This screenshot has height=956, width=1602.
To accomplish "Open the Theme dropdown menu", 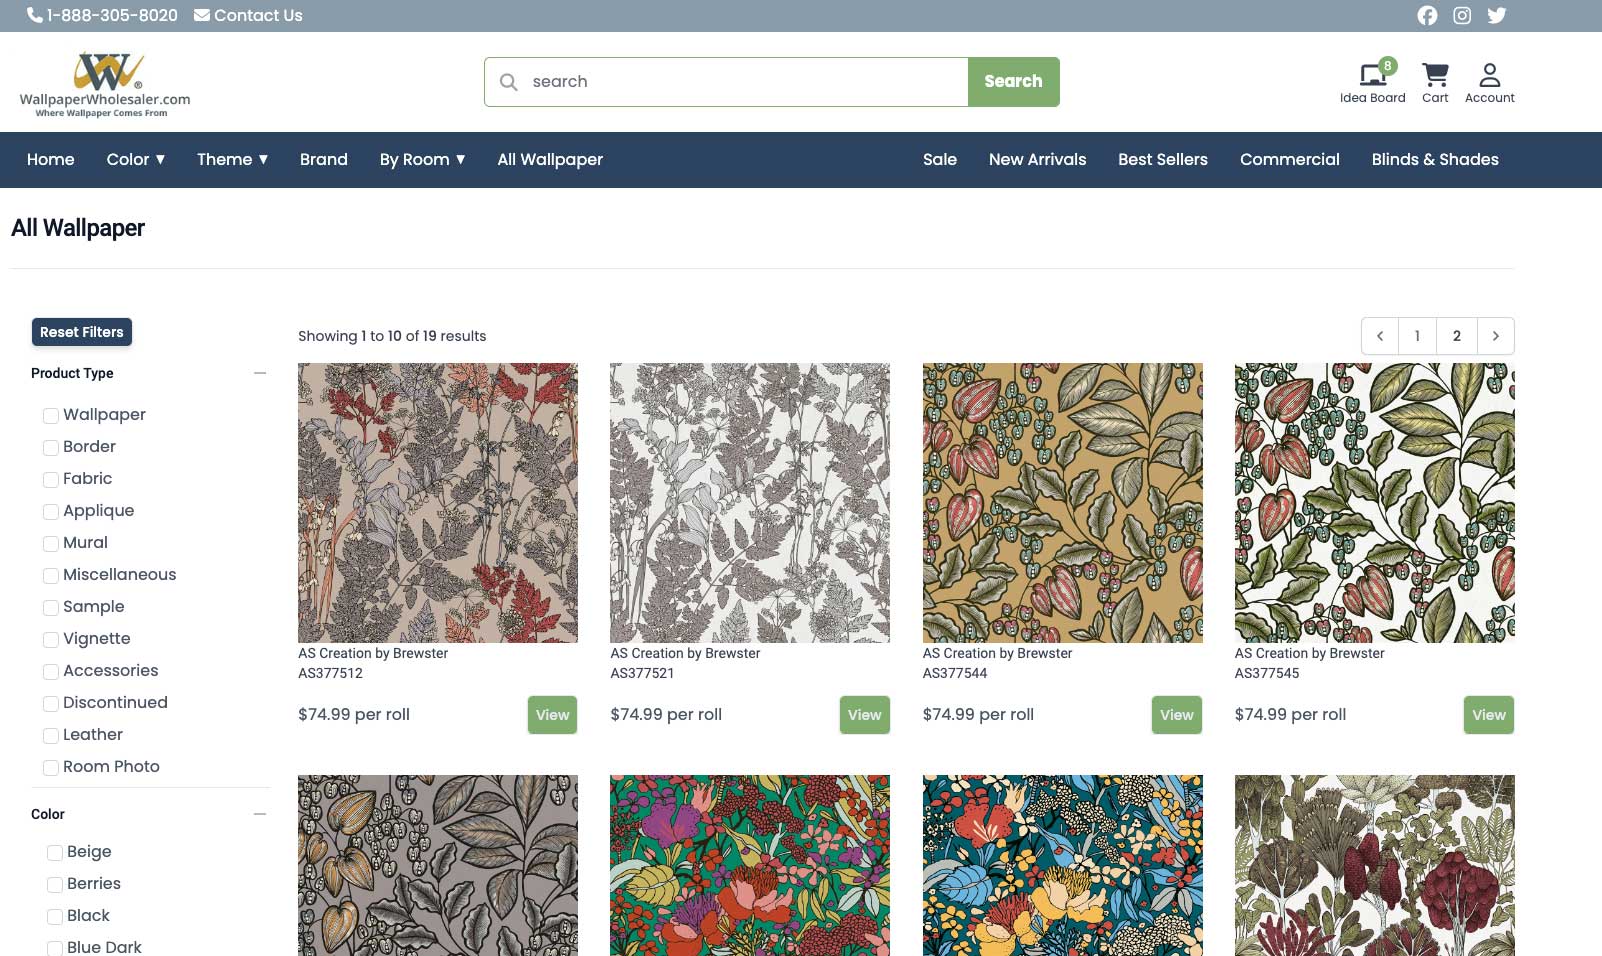I will (232, 160).
